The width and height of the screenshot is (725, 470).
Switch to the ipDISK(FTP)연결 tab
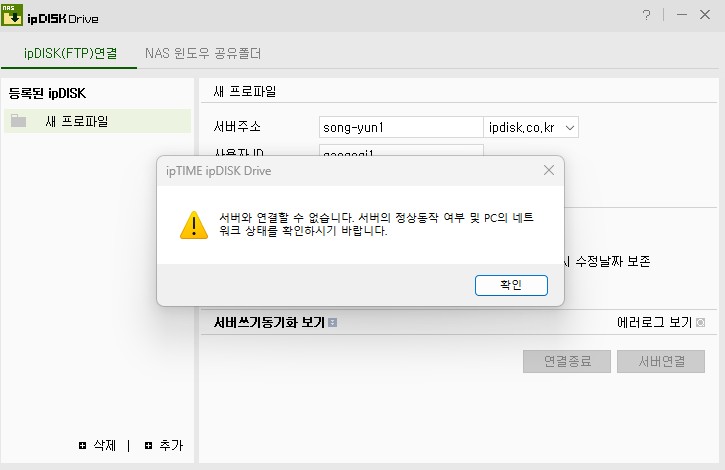click(x=70, y=53)
